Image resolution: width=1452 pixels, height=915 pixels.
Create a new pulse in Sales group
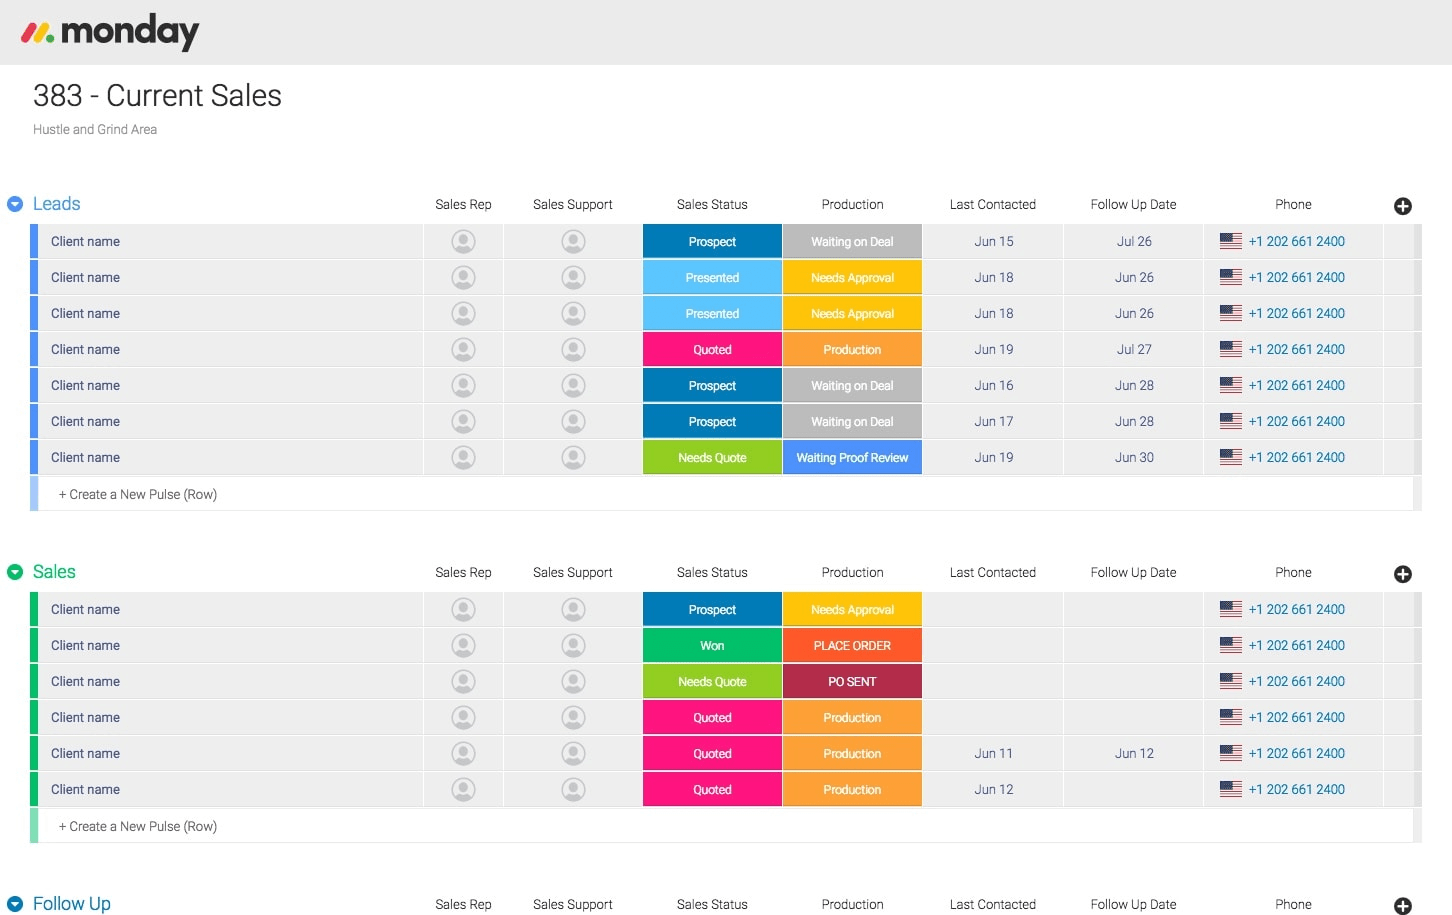click(x=138, y=826)
